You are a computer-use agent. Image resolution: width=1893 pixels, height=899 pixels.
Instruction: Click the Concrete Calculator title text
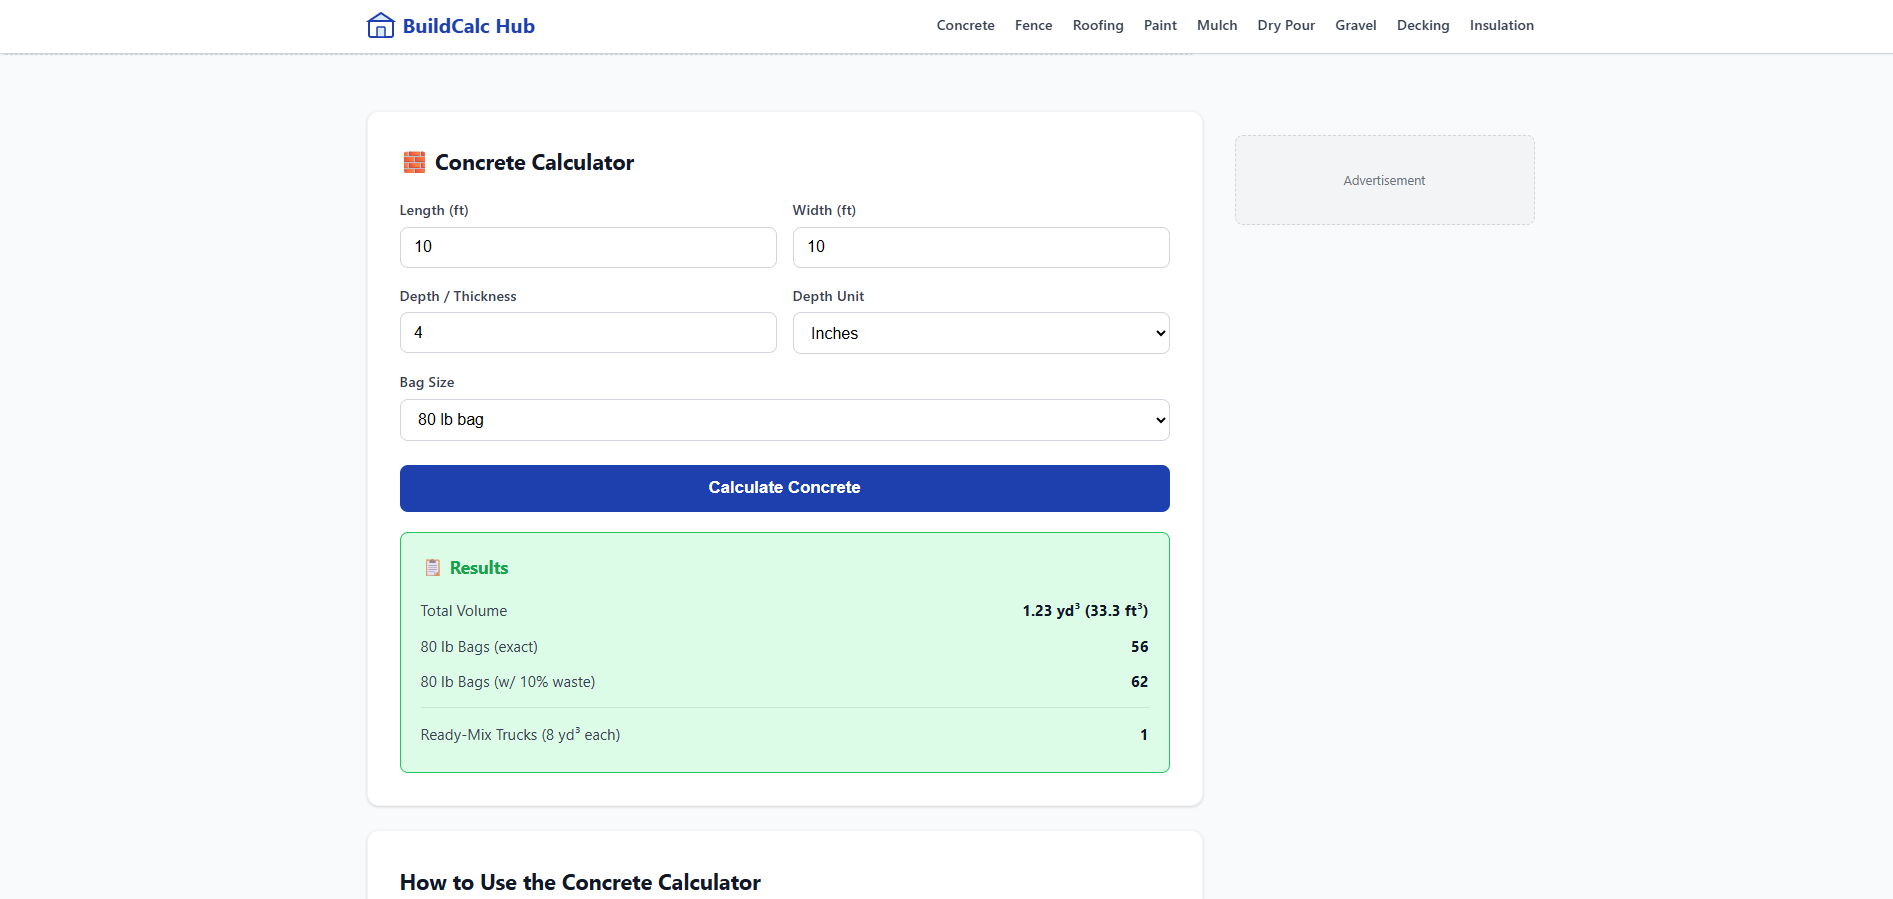(534, 162)
